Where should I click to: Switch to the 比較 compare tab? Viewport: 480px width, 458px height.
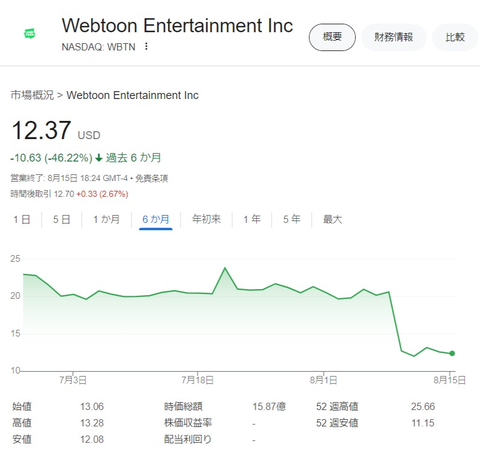click(x=455, y=37)
